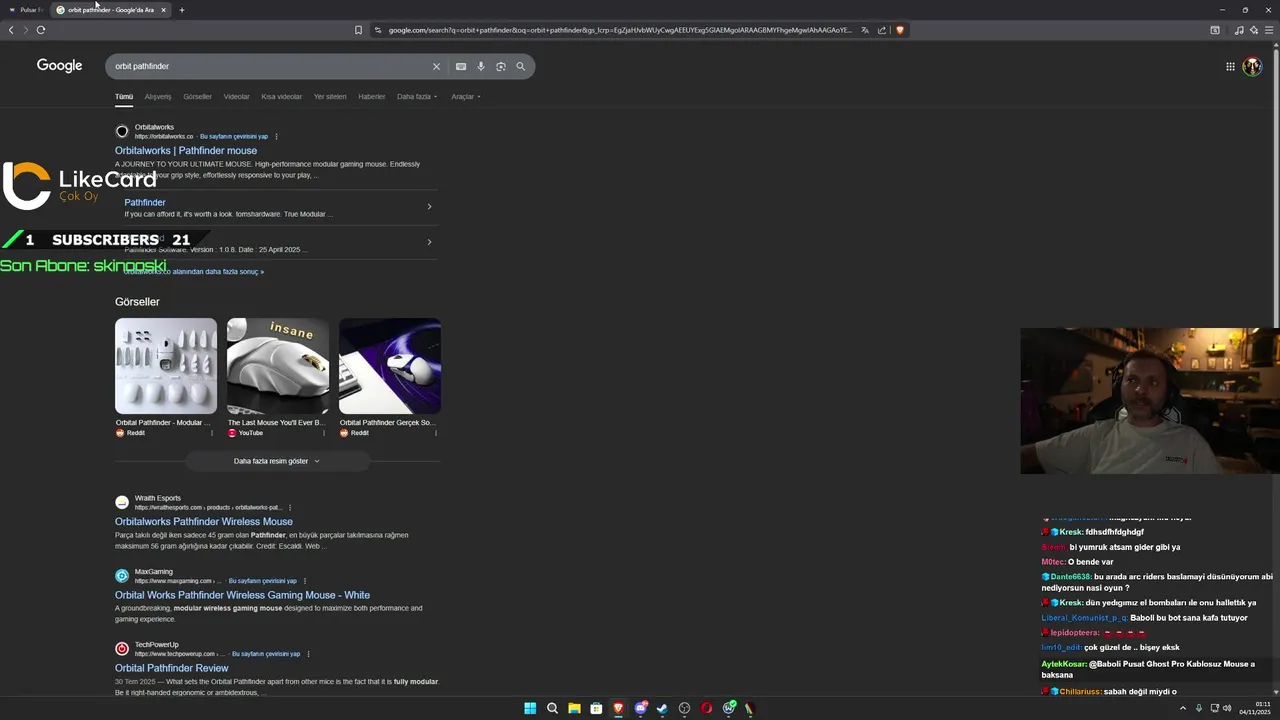Image resolution: width=1280 pixels, height=720 pixels.
Task: Click the browser address bar URL
Action: 620,30
